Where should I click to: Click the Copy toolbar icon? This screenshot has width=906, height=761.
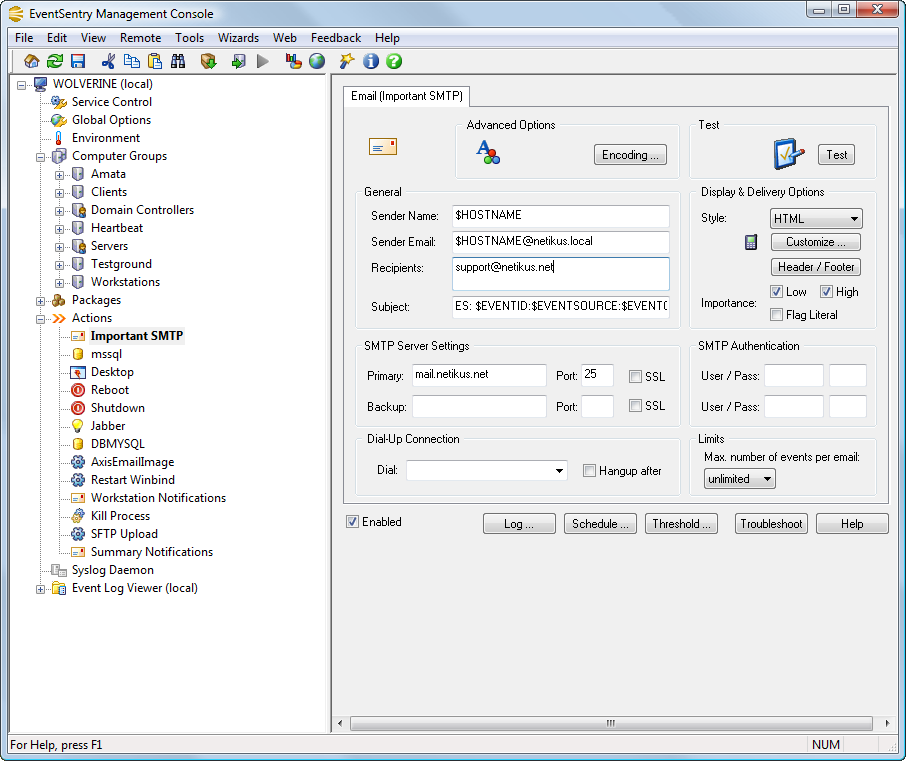click(x=132, y=61)
